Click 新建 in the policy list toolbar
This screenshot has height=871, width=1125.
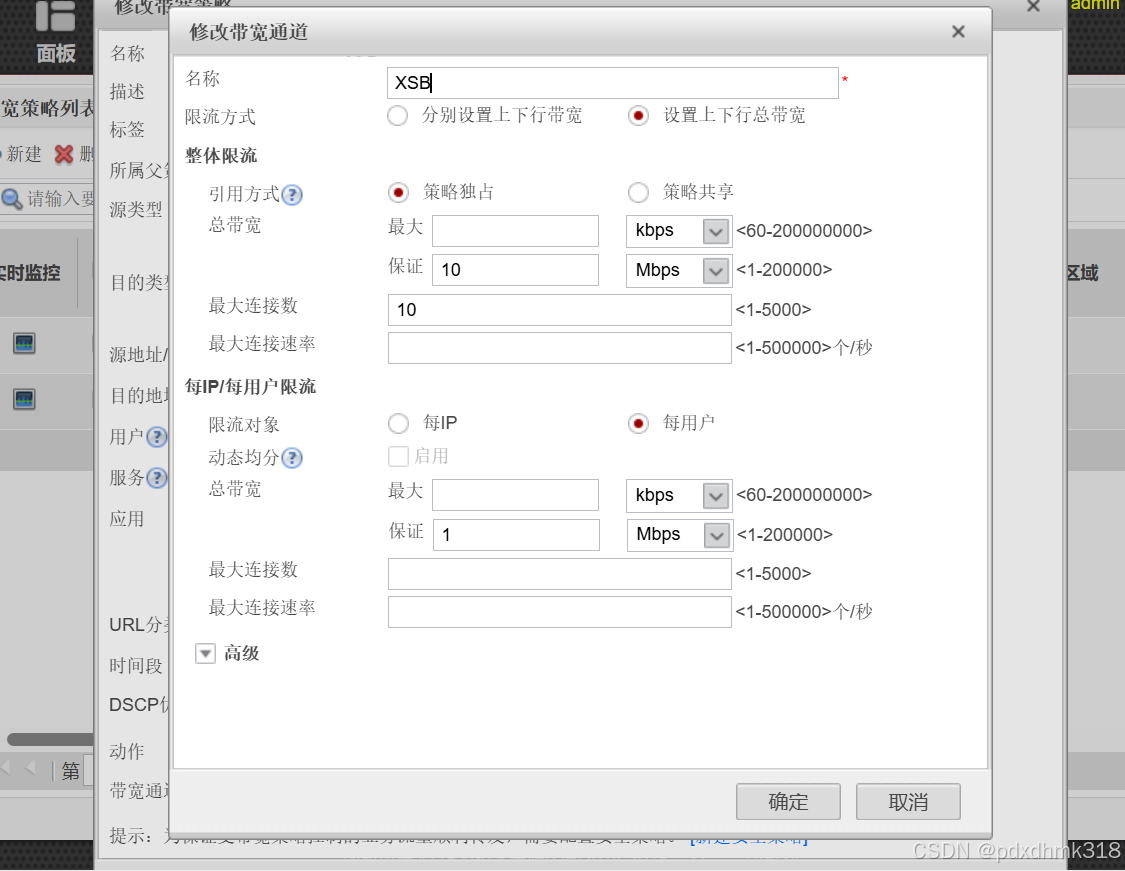pyautogui.click(x=24, y=154)
